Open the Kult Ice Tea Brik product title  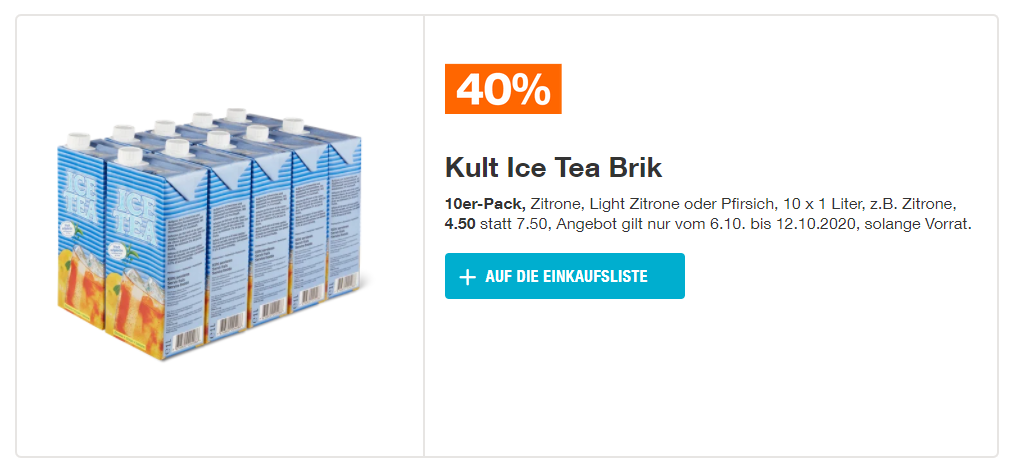click(x=553, y=169)
